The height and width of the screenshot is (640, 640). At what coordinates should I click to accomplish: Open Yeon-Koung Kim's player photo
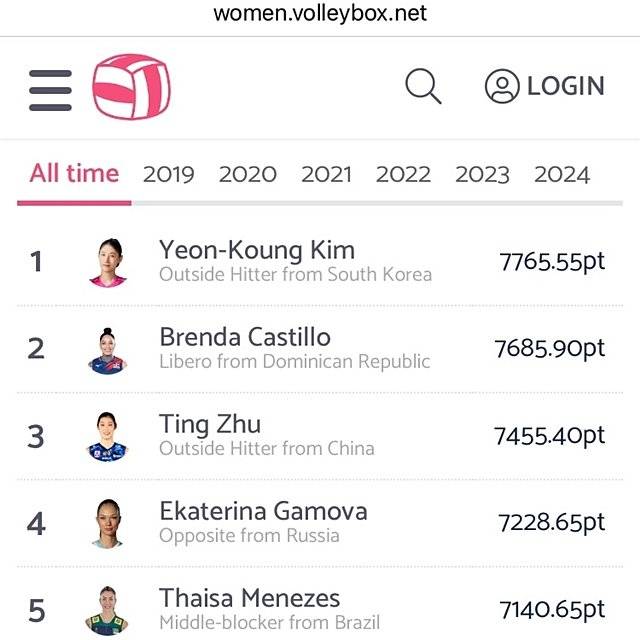click(x=108, y=262)
